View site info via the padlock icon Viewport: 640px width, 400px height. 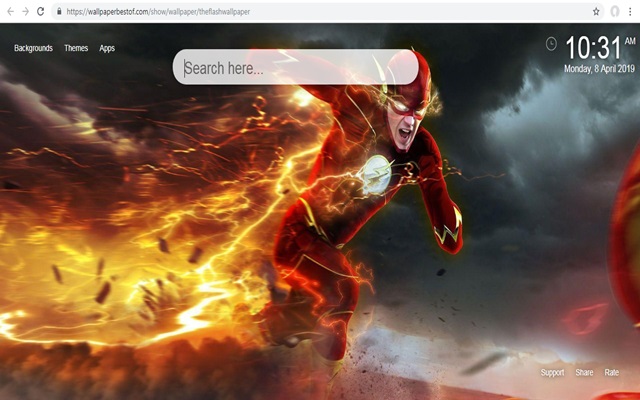(59, 11)
